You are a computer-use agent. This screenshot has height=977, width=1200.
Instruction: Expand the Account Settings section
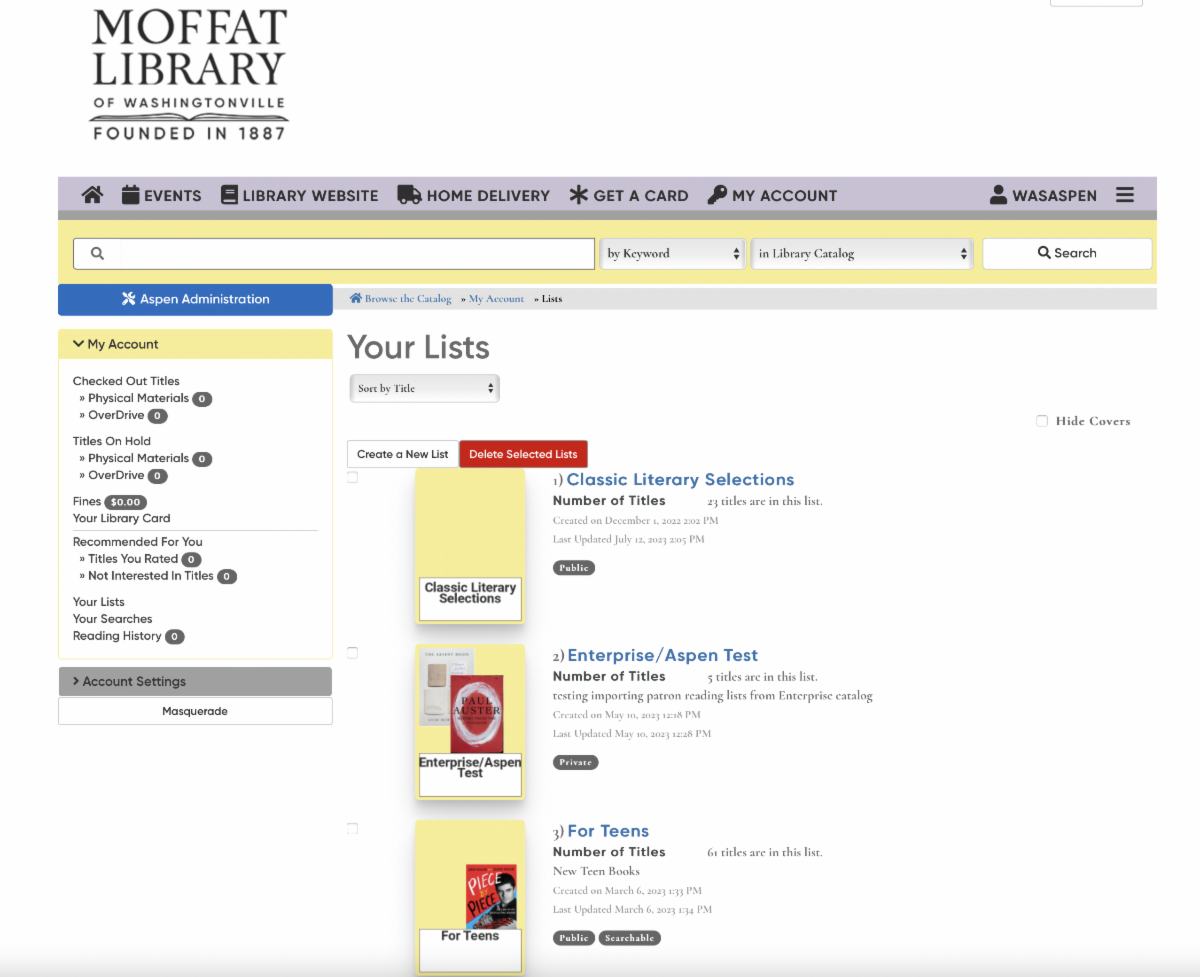(x=195, y=681)
